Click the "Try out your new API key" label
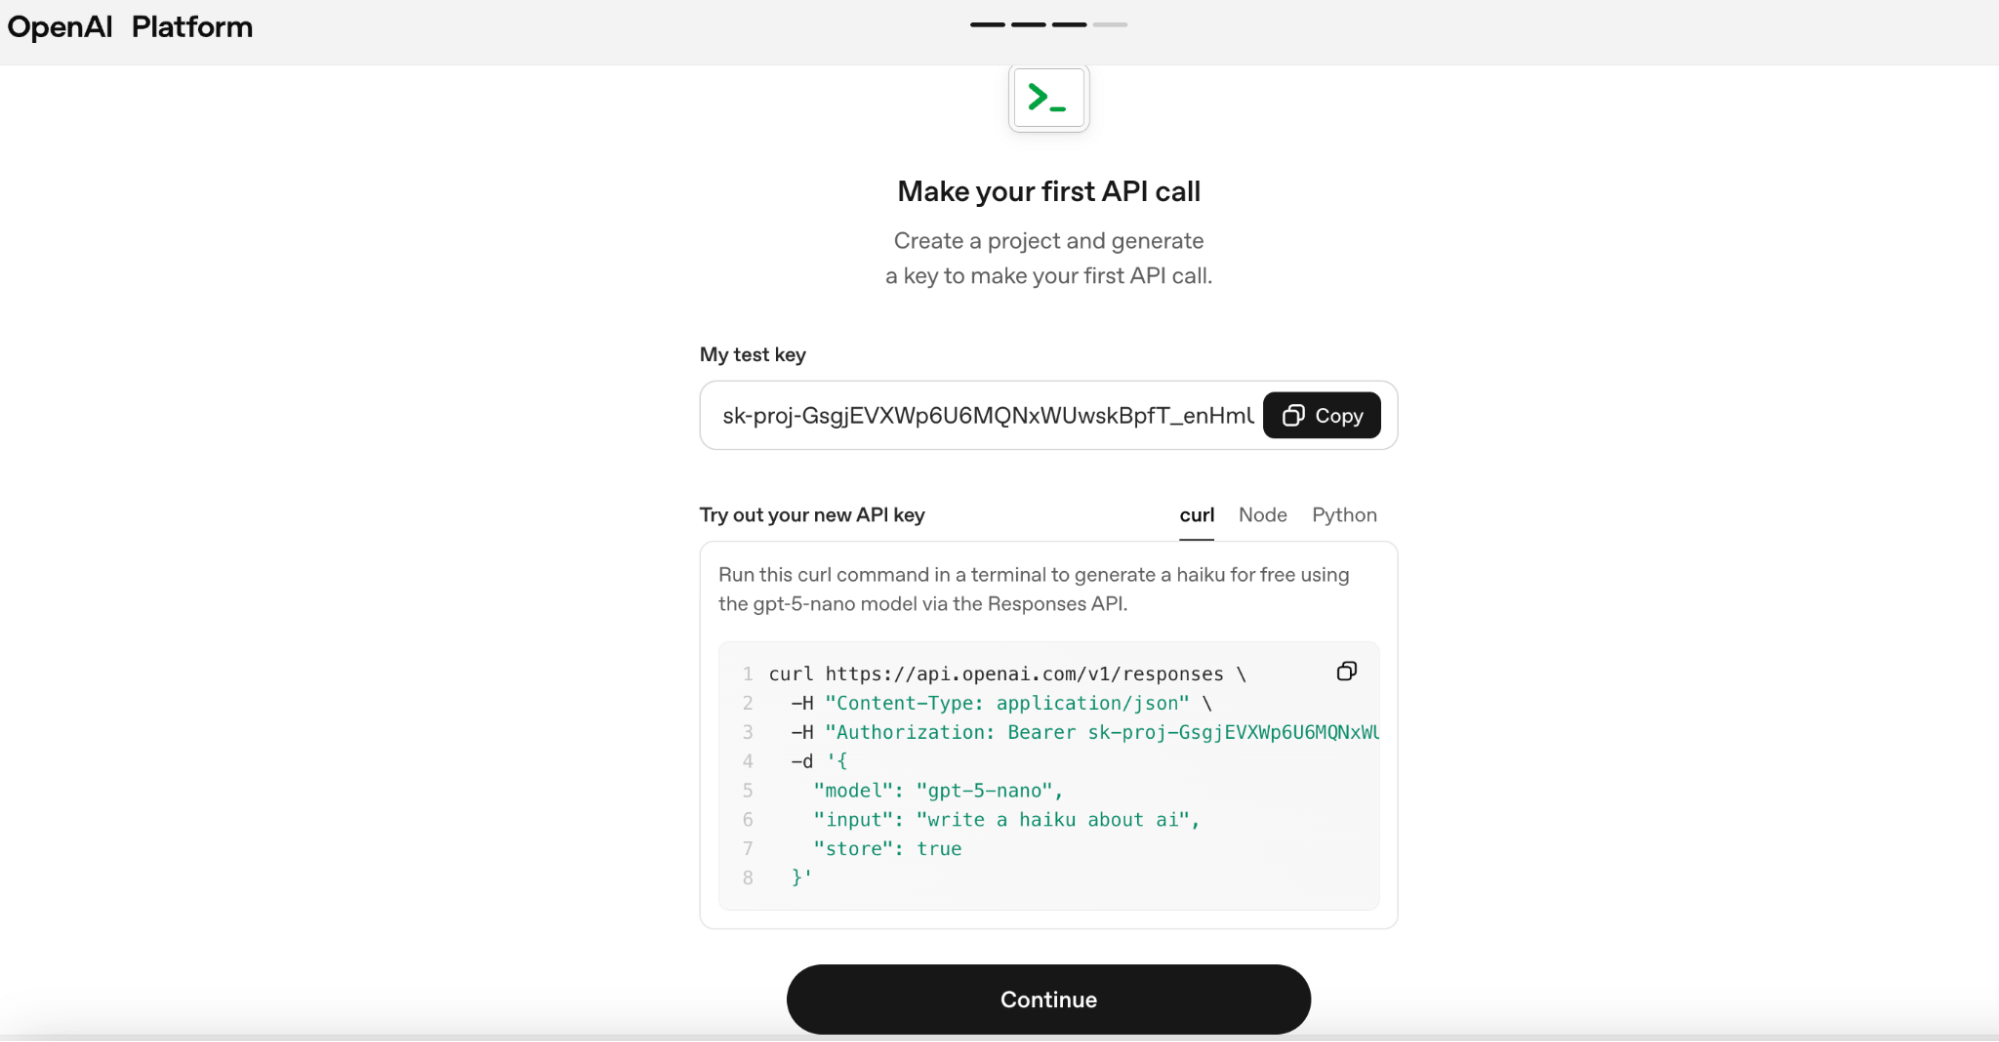Image resolution: width=1999 pixels, height=1042 pixels. 812,515
